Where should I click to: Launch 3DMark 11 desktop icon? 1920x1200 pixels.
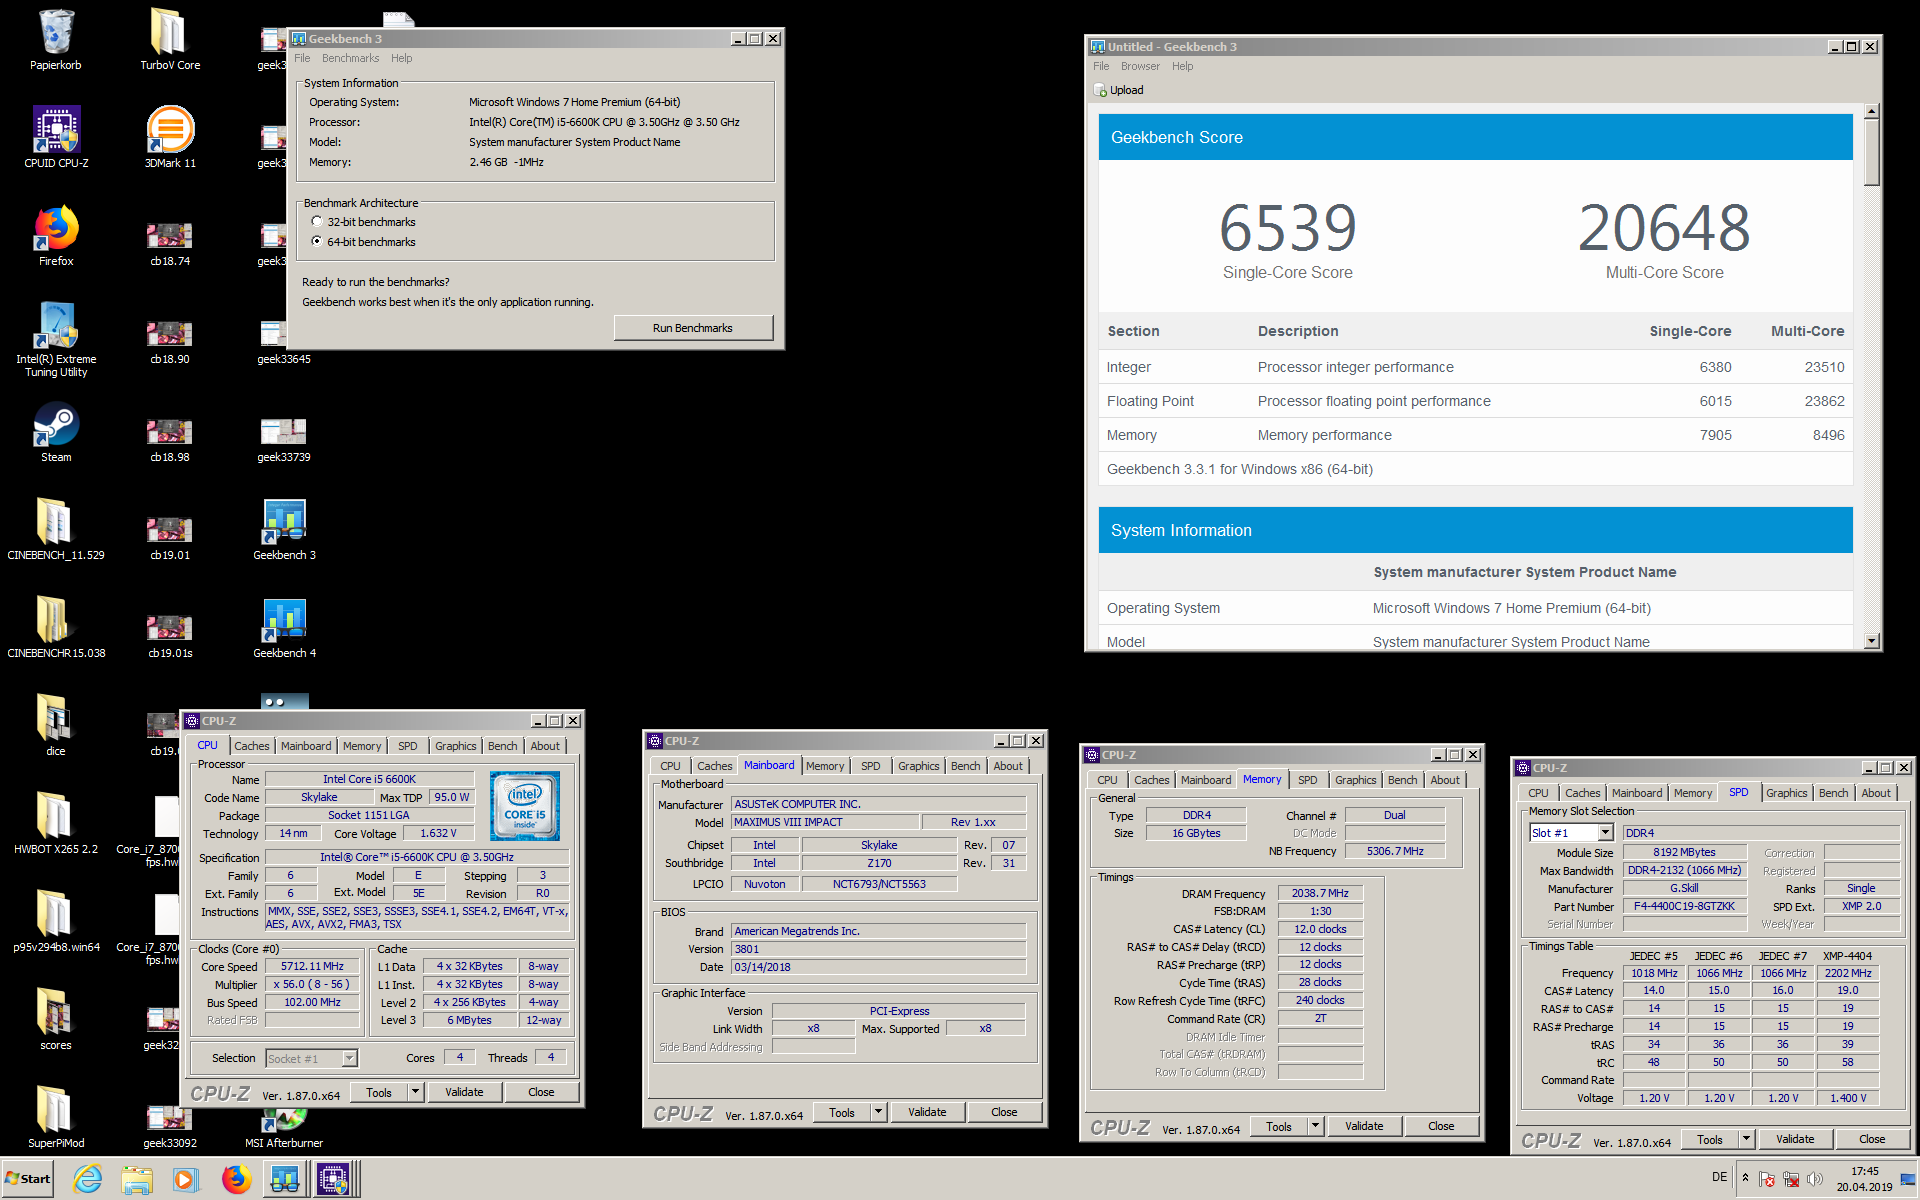170,138
